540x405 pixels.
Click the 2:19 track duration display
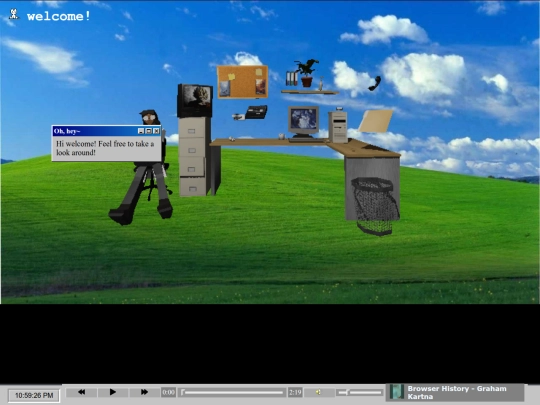pyautogui.click(x=295, y=392)
